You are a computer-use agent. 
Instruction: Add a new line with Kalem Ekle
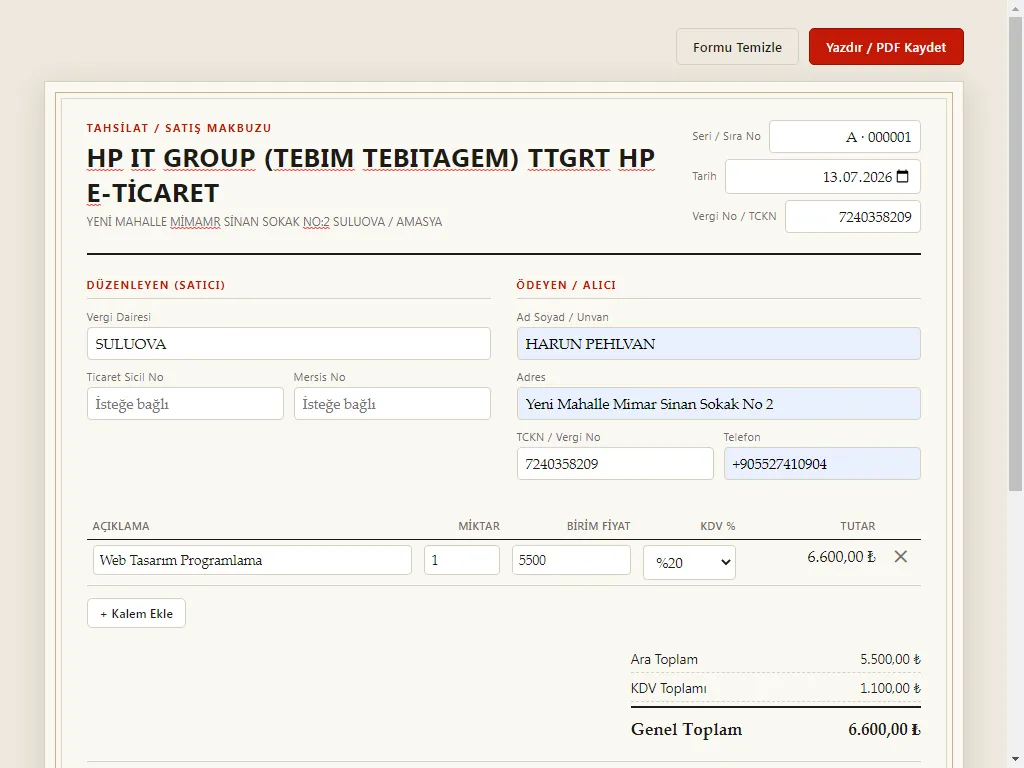(x=136, y=613)
